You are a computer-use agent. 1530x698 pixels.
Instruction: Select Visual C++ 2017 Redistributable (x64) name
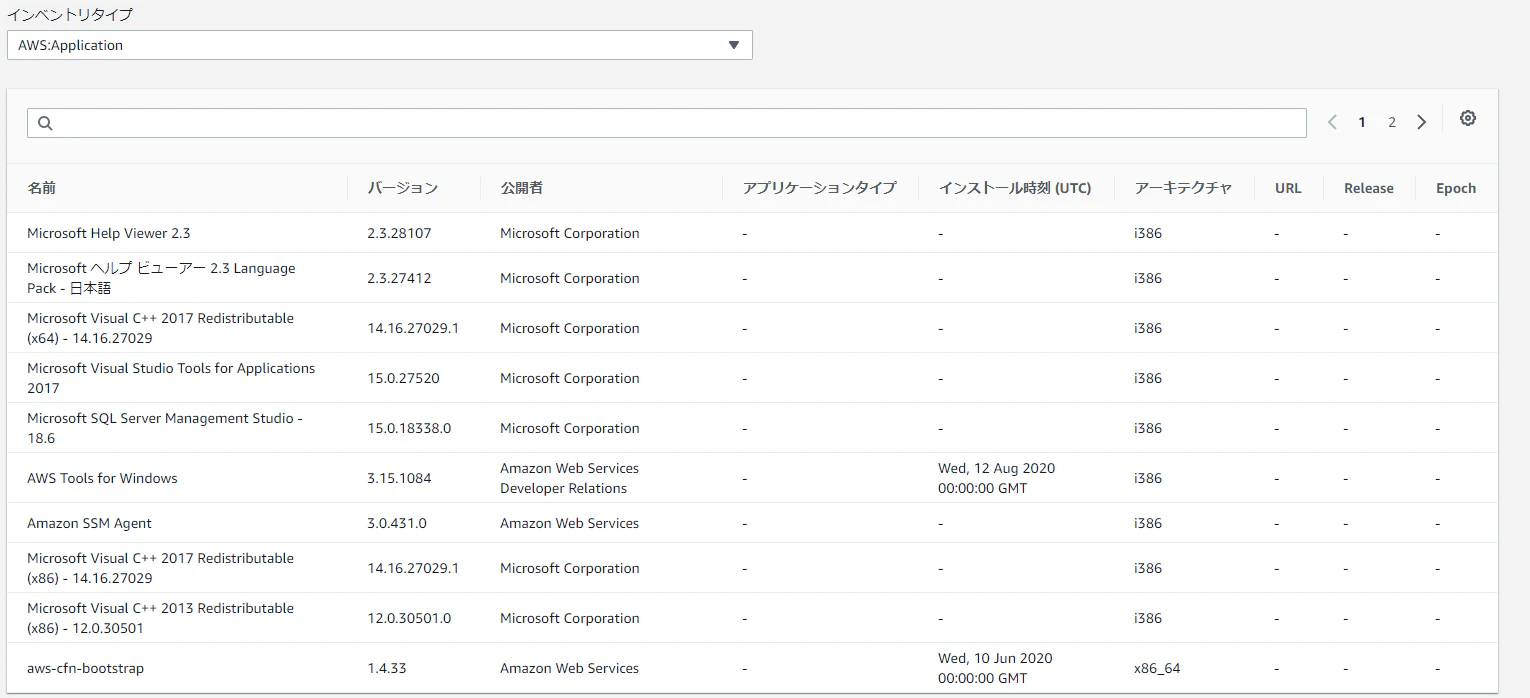[160, 328]
